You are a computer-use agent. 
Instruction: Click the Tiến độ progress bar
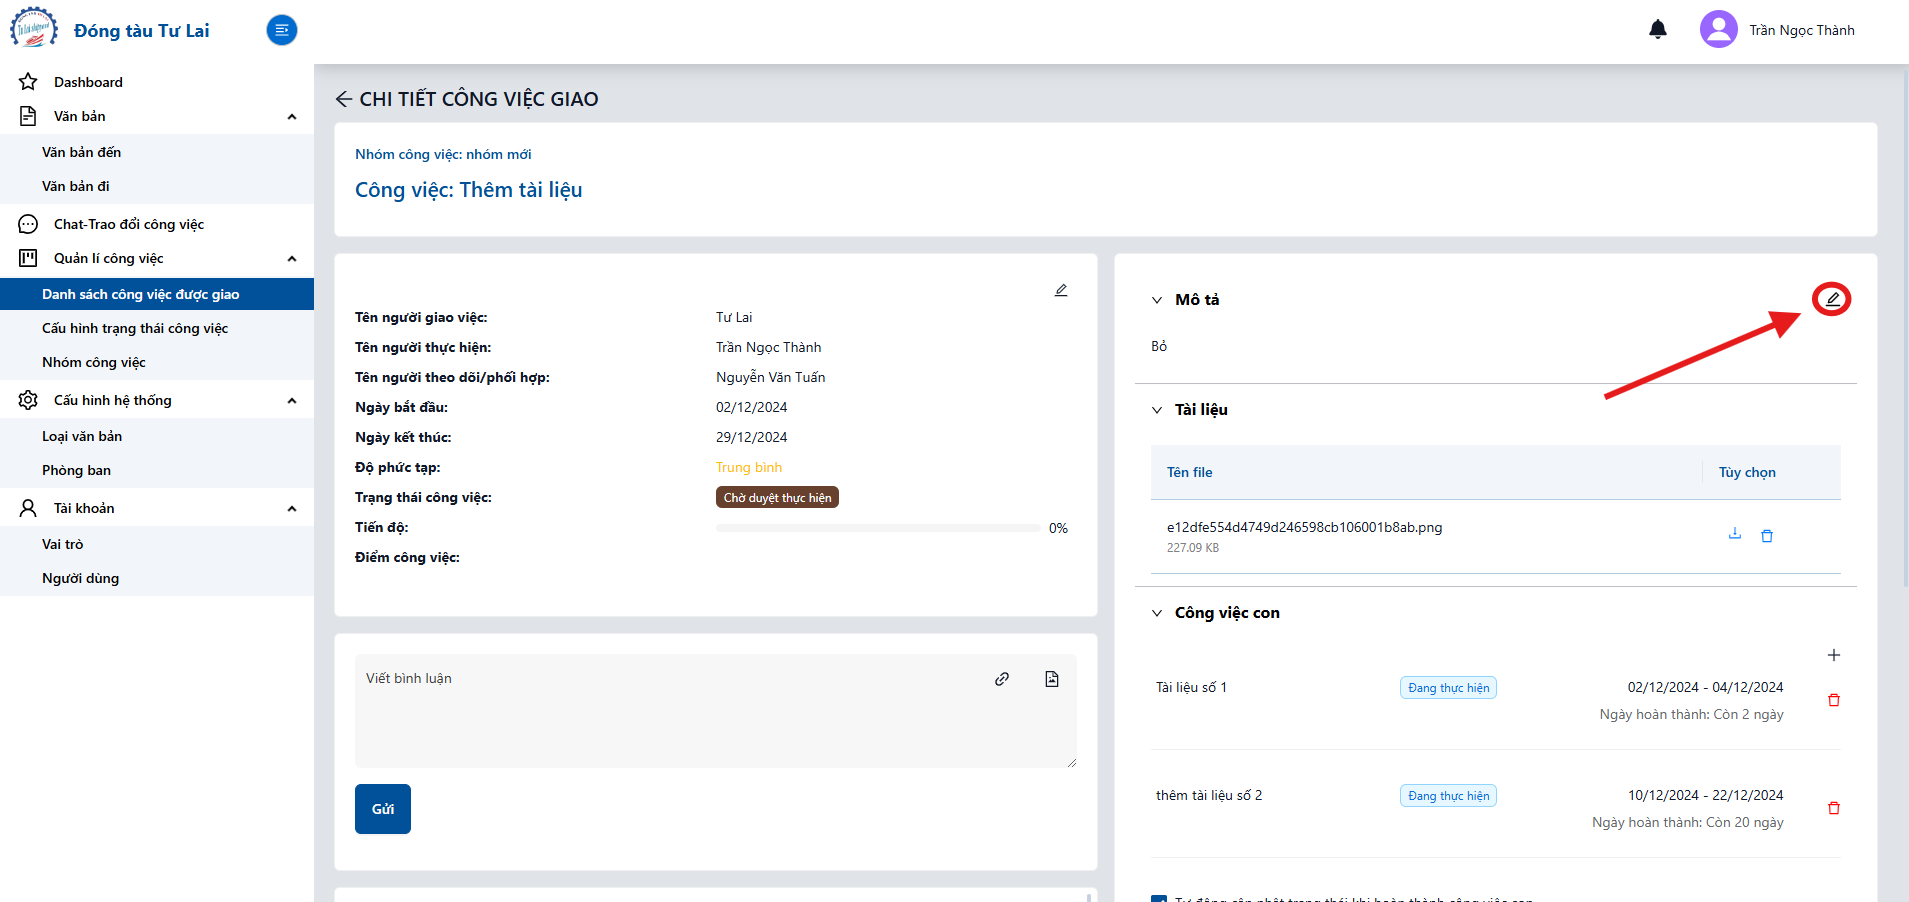tap(878, 528)
